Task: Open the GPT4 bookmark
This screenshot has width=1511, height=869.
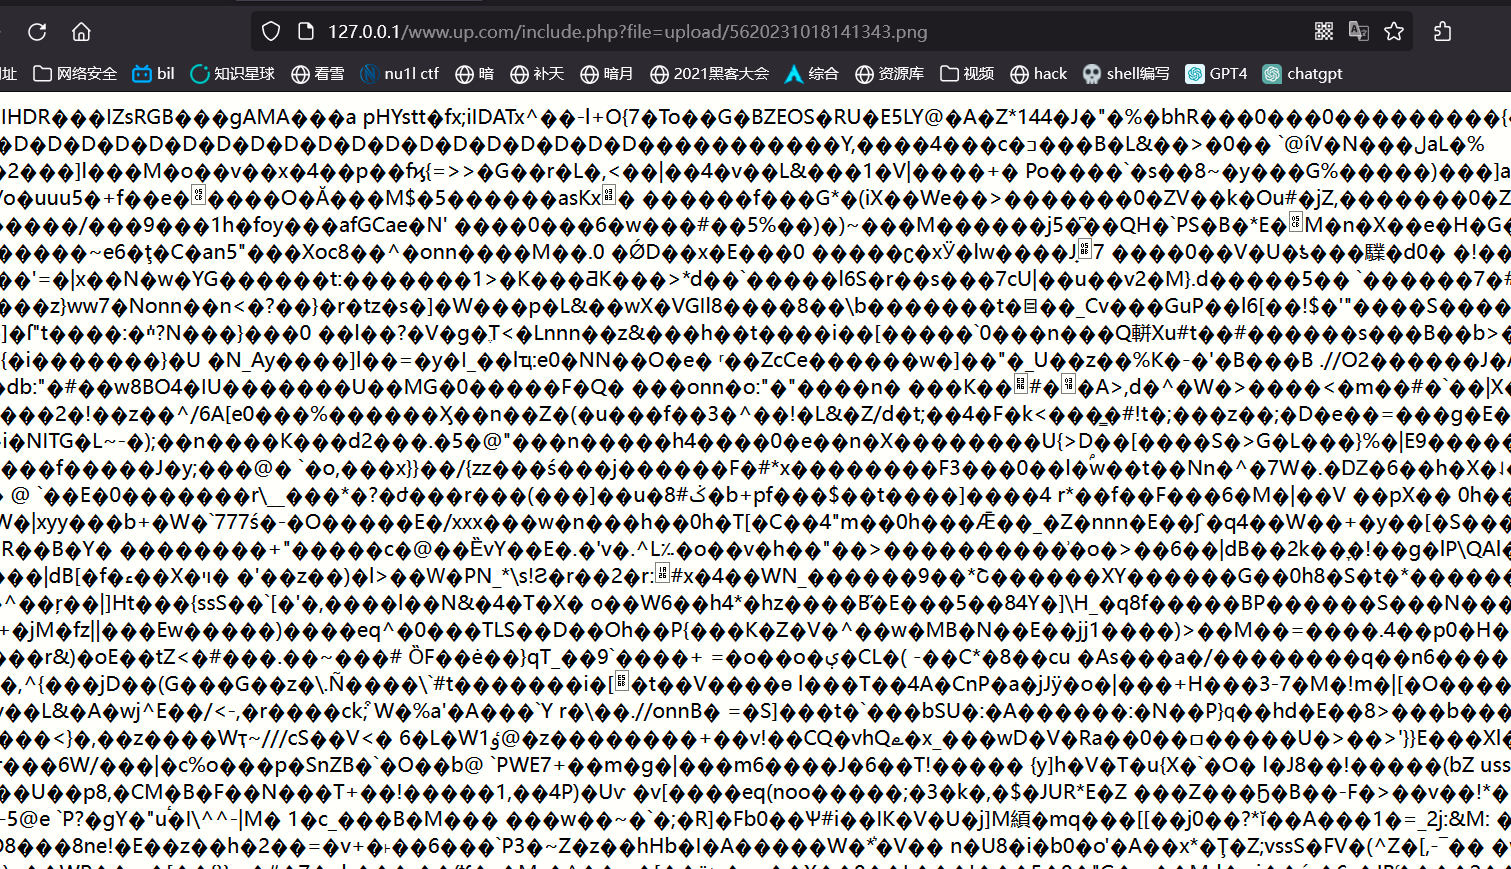Action: pyautogui.click(x=1216, y=74)
